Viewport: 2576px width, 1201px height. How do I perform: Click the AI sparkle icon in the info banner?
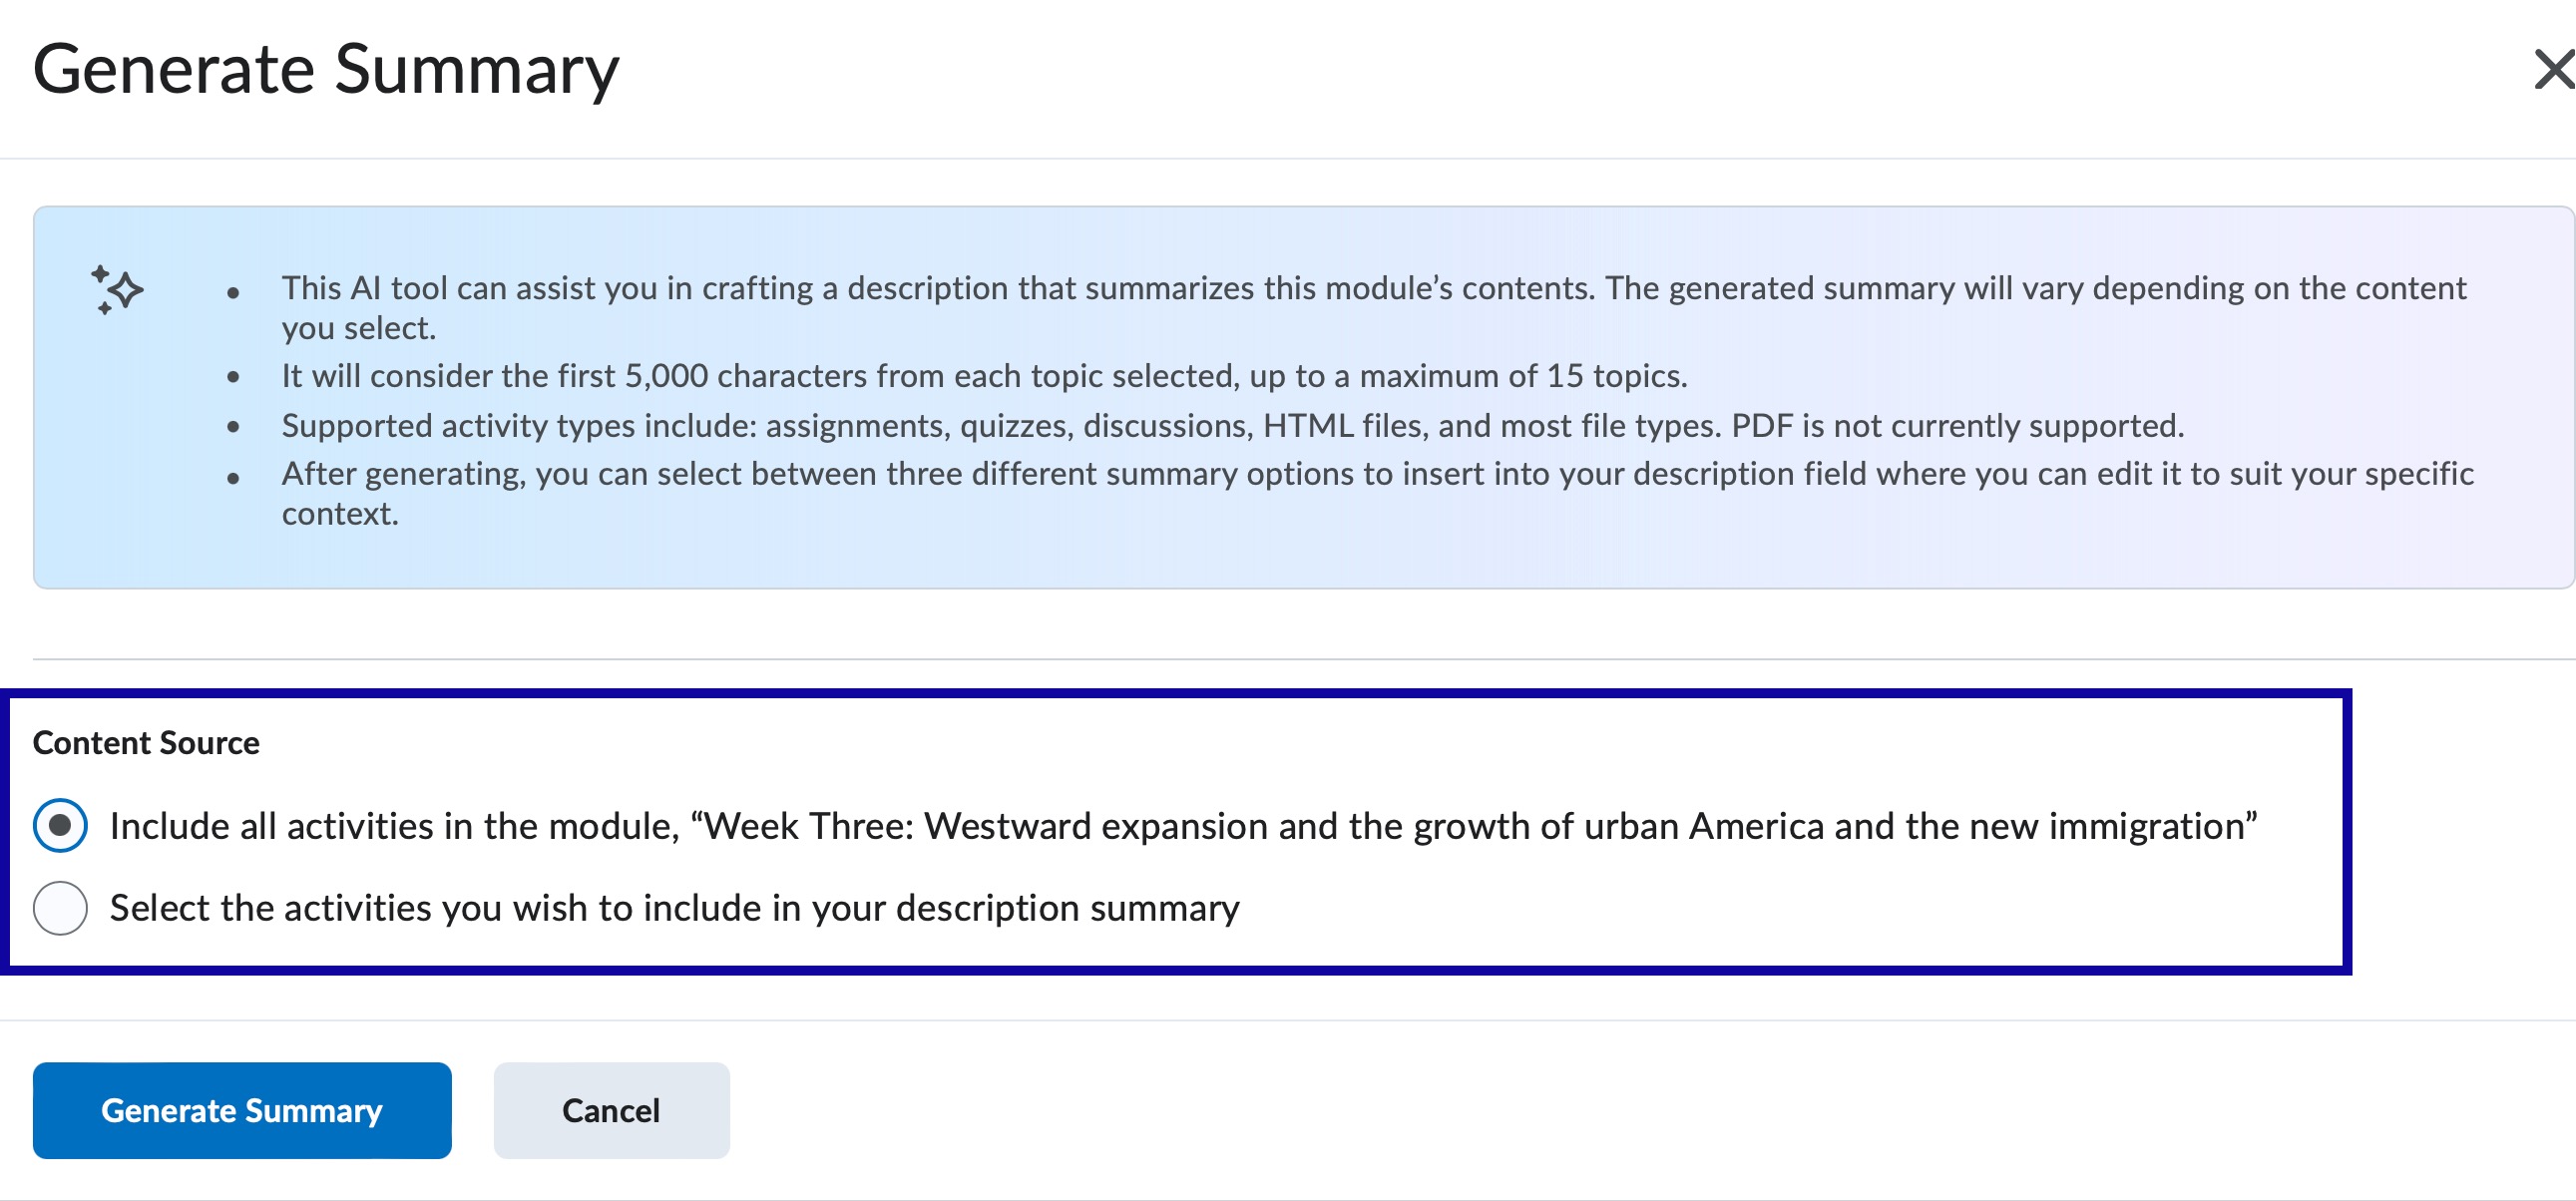click(116, 290)
